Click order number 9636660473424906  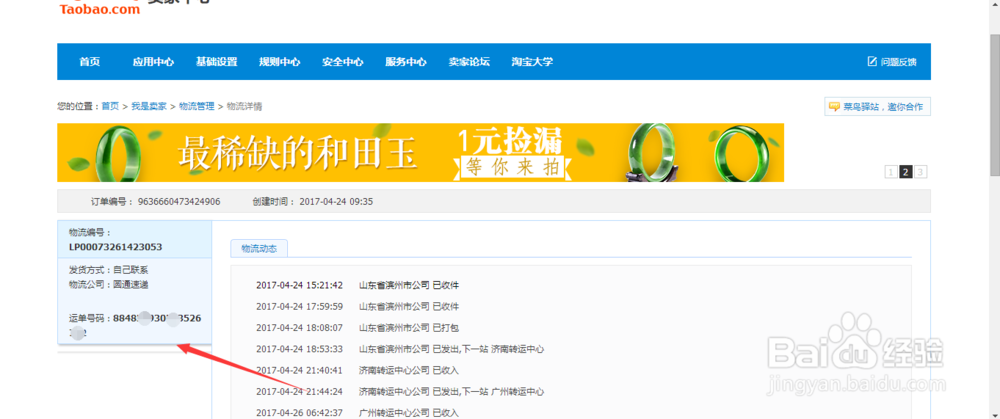click(181, 202)
